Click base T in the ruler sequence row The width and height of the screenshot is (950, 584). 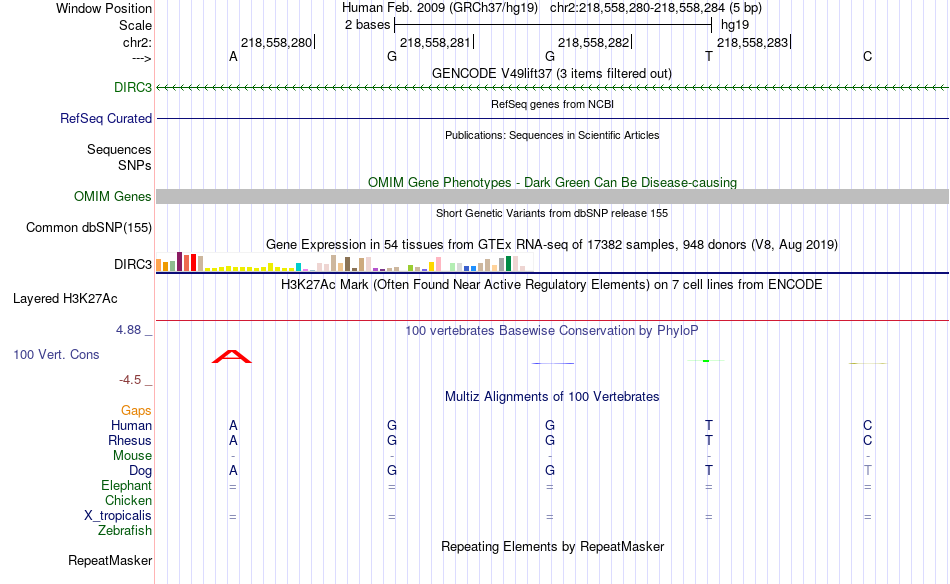pos(709,56)
